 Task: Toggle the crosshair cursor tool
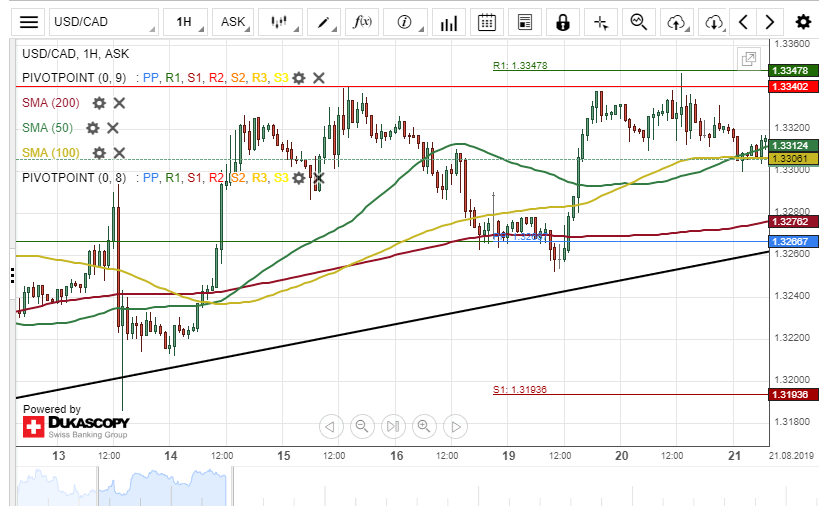(600, 22)
